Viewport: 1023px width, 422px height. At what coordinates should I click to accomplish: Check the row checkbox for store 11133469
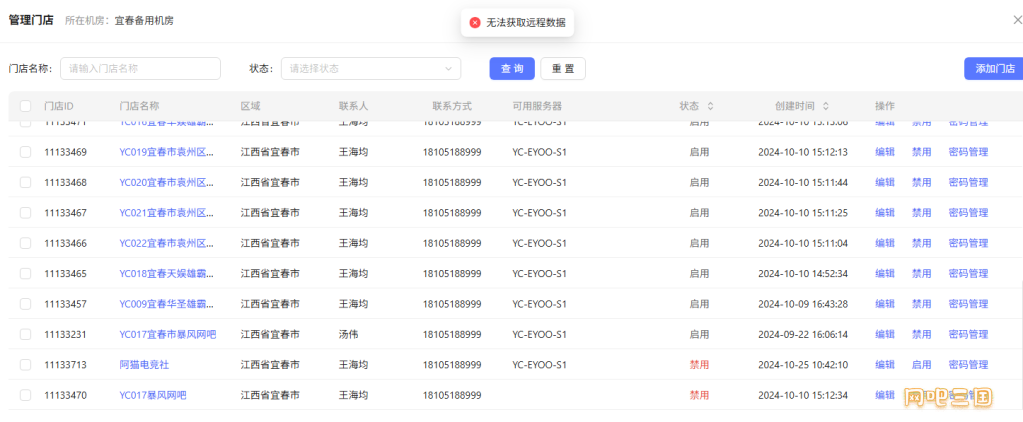[25, 152]
